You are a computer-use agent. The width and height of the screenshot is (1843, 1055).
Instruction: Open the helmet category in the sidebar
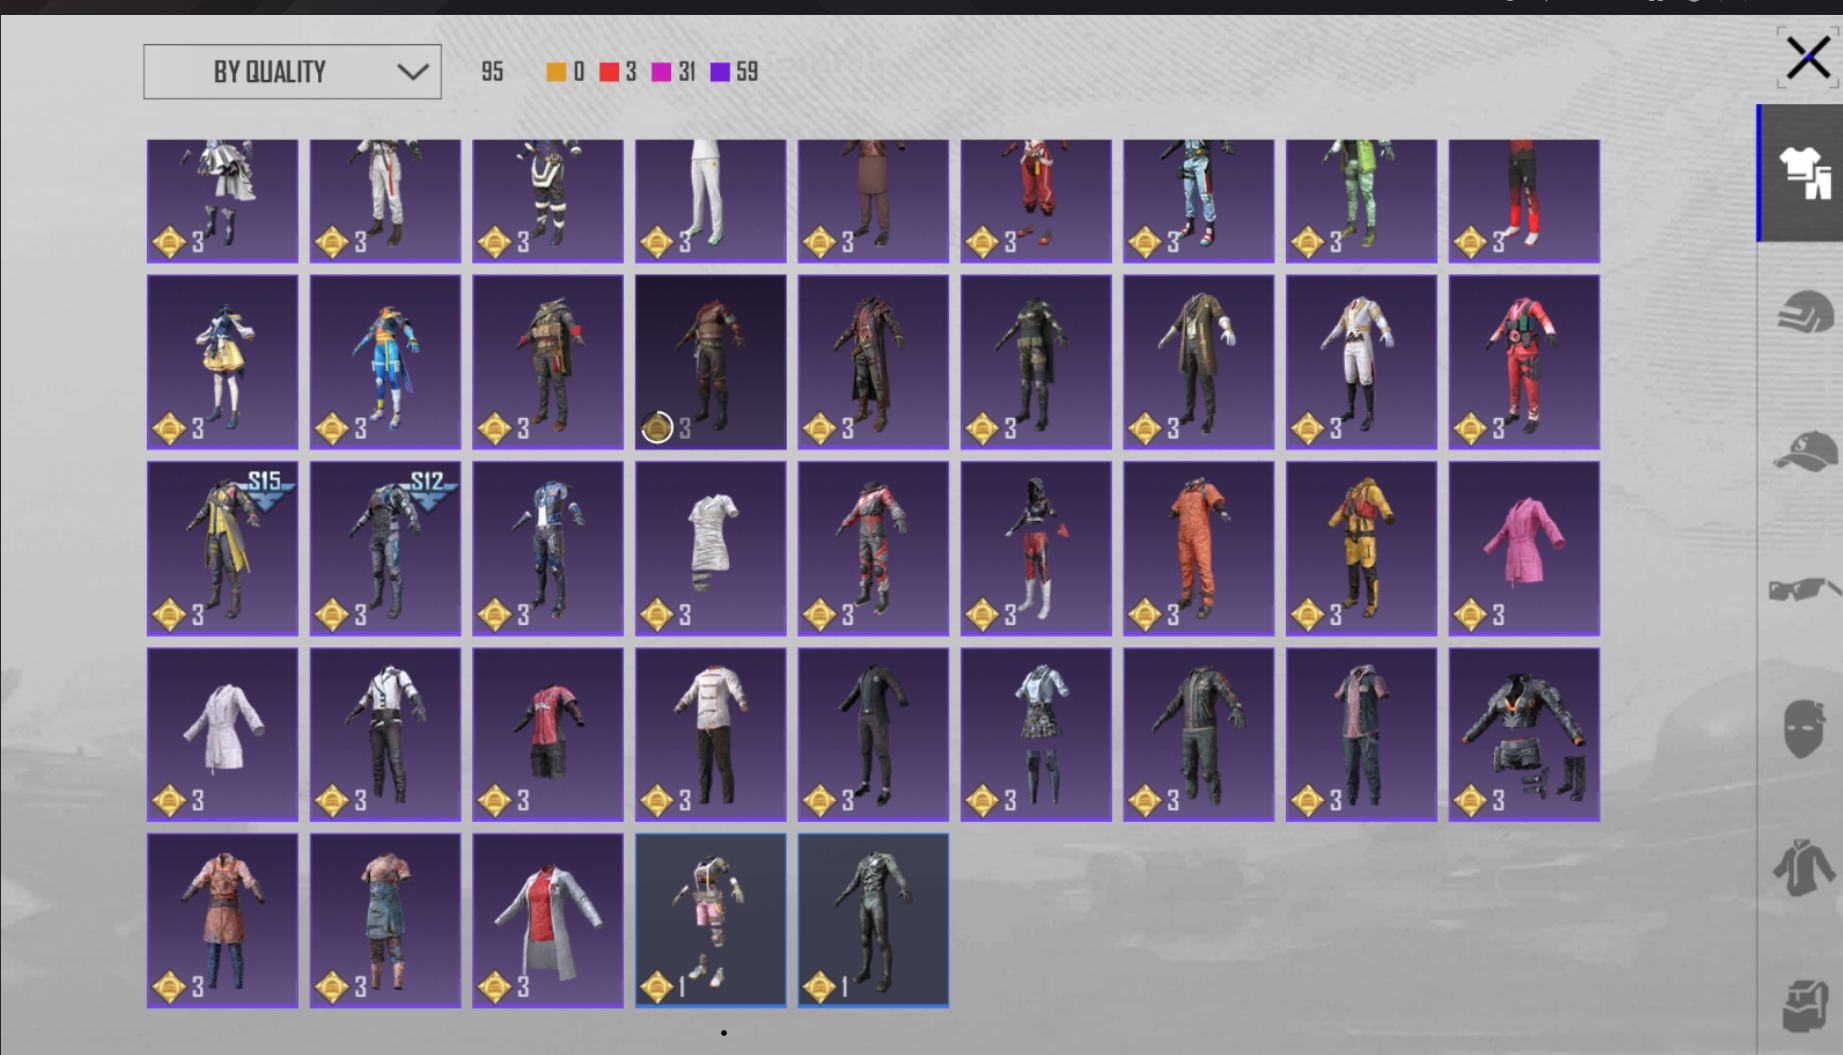pyautogui.click(x=1805, y=312)
